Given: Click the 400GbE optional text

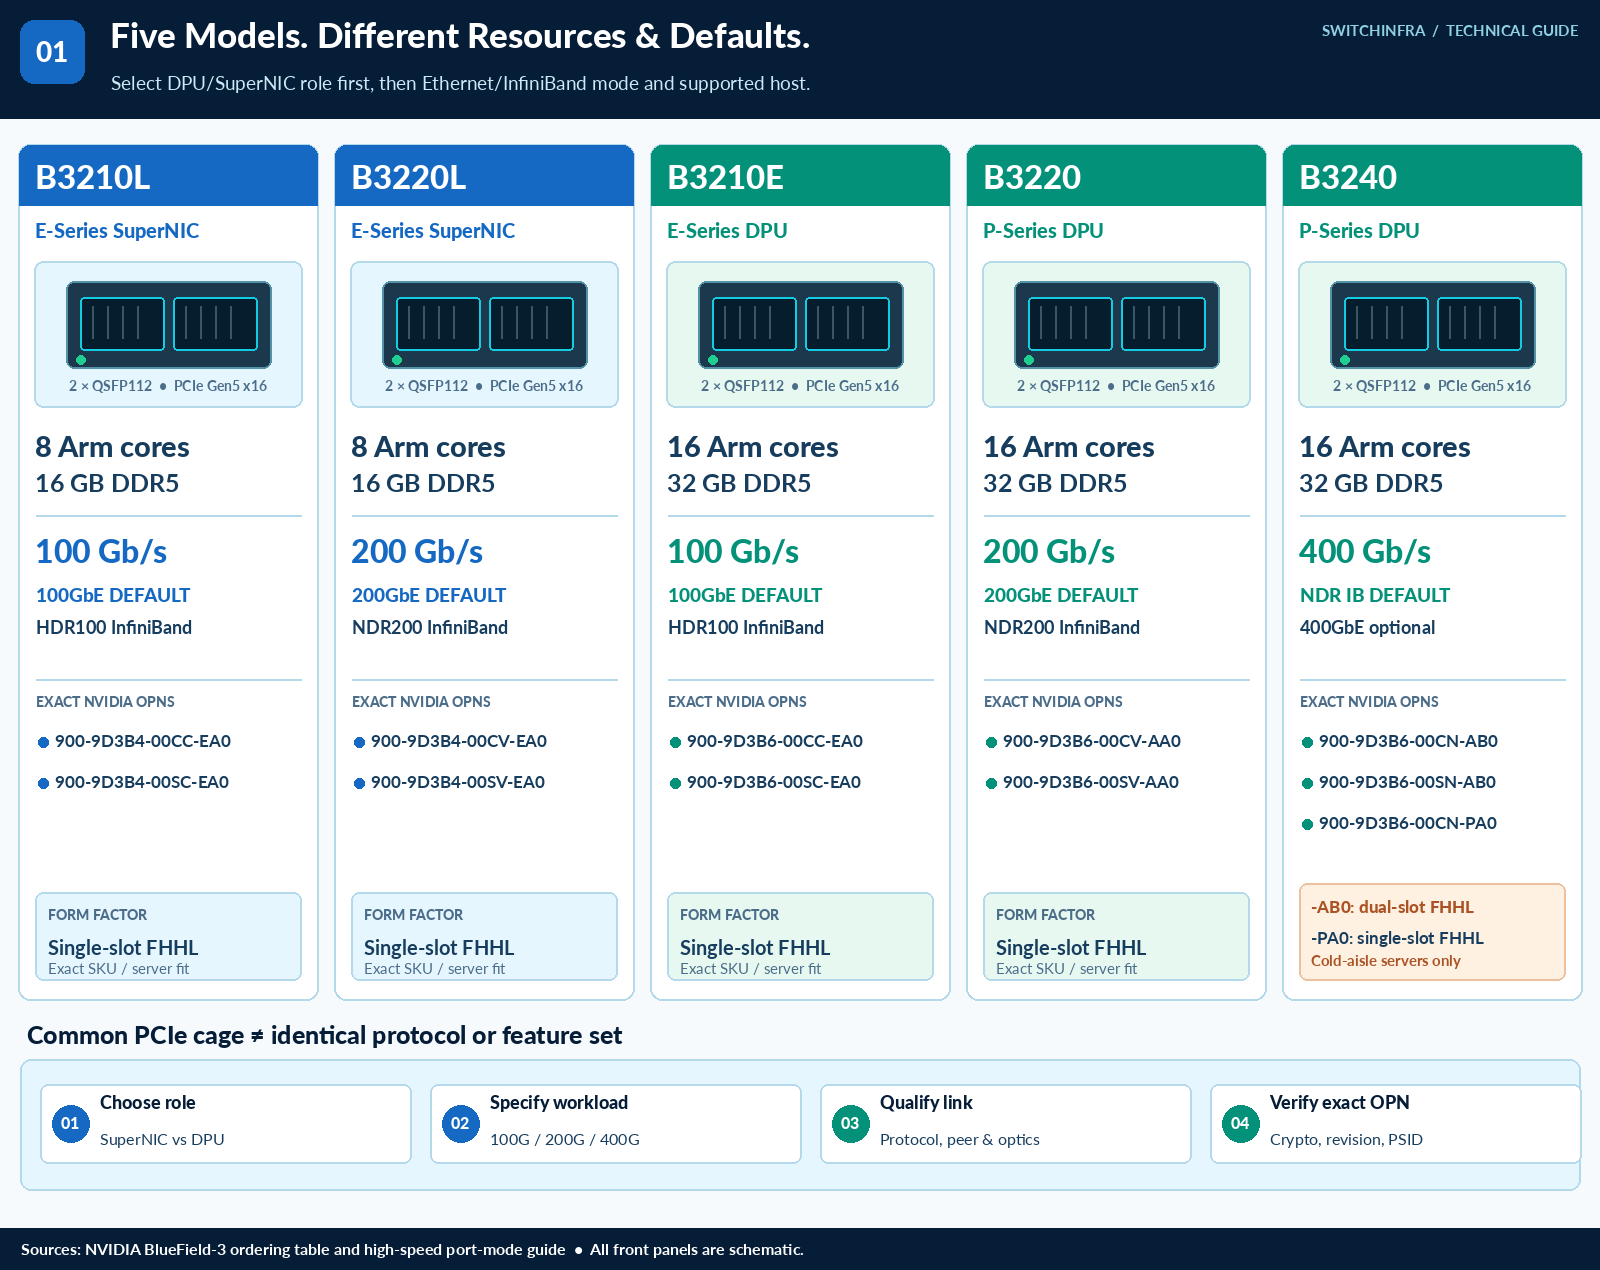Looking at the screenshot, I should (x=1367, y=628).
